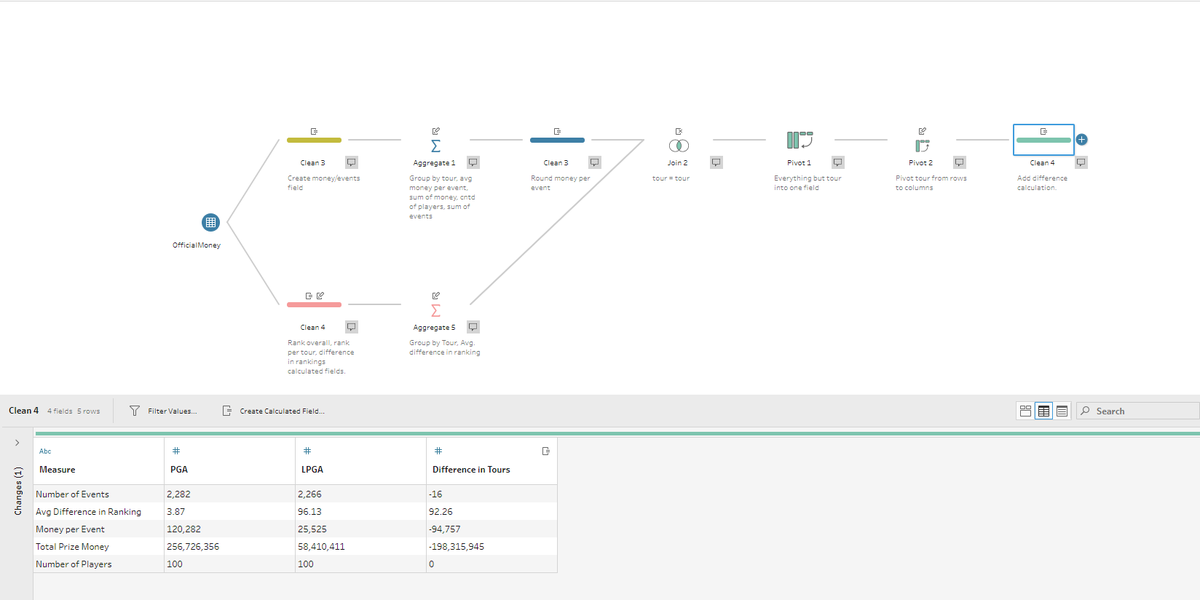The height and width of the screenshot is (600, 1200).
Task: Change the # data type of LPGA
Action: pos(306,451)
